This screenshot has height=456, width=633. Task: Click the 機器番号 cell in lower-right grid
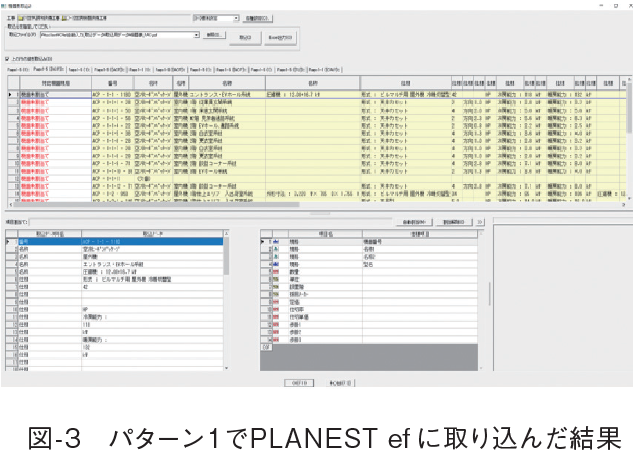420,241
